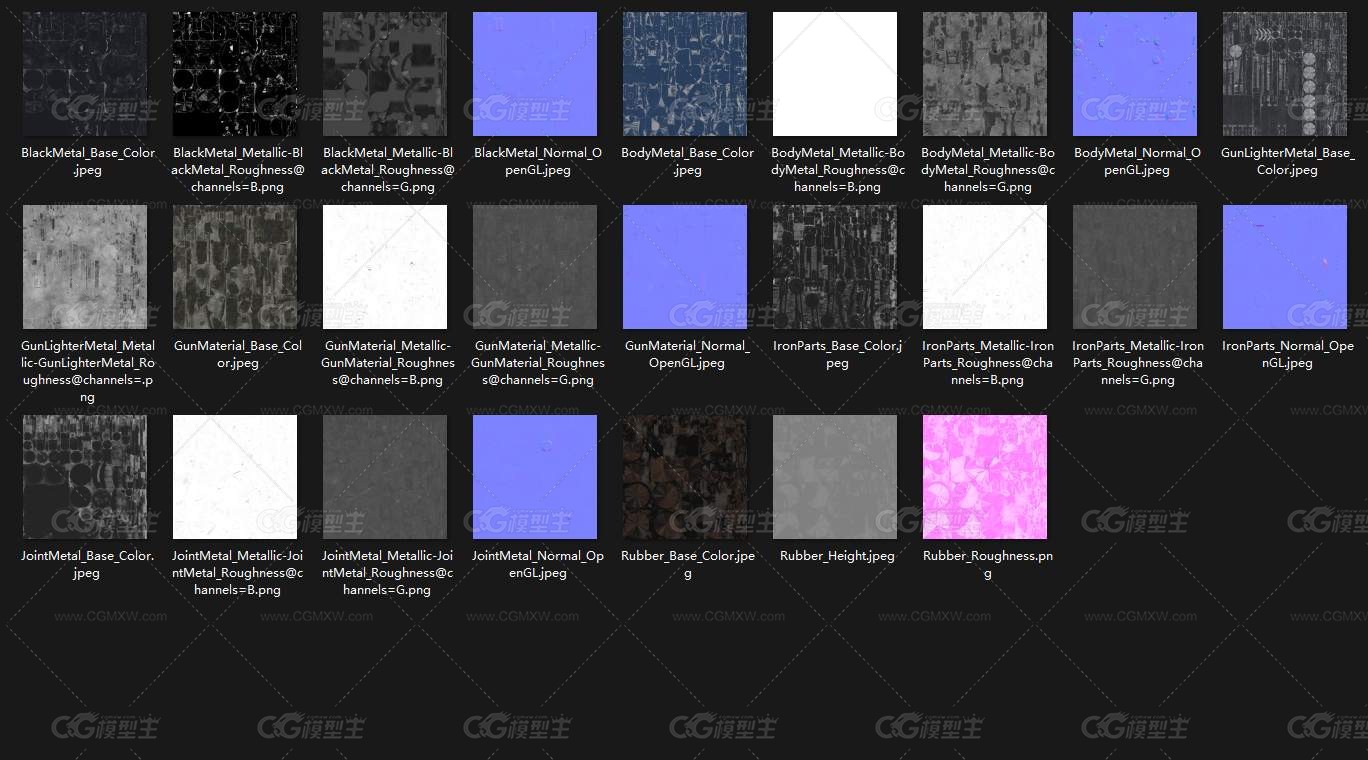Click label 'IronParts_Metallic-IronParts_Roughness@channels=B.png'
Image resolution: width=1368 pixels, height=760 pixels.
[x=988, y=363]
